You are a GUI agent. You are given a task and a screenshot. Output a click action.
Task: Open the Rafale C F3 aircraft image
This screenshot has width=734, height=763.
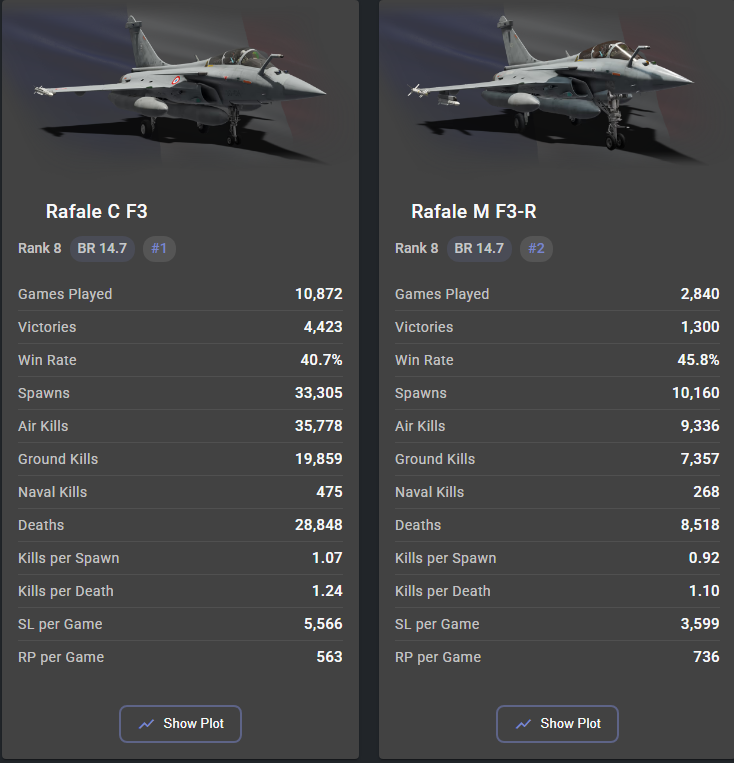(x=180, y=85)
